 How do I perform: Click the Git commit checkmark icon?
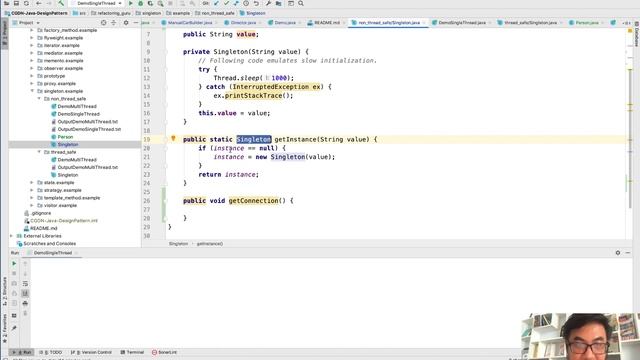226,3
